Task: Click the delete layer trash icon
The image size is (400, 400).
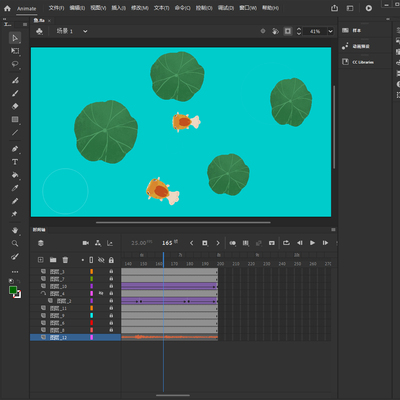Action: (x=65, y=260)
